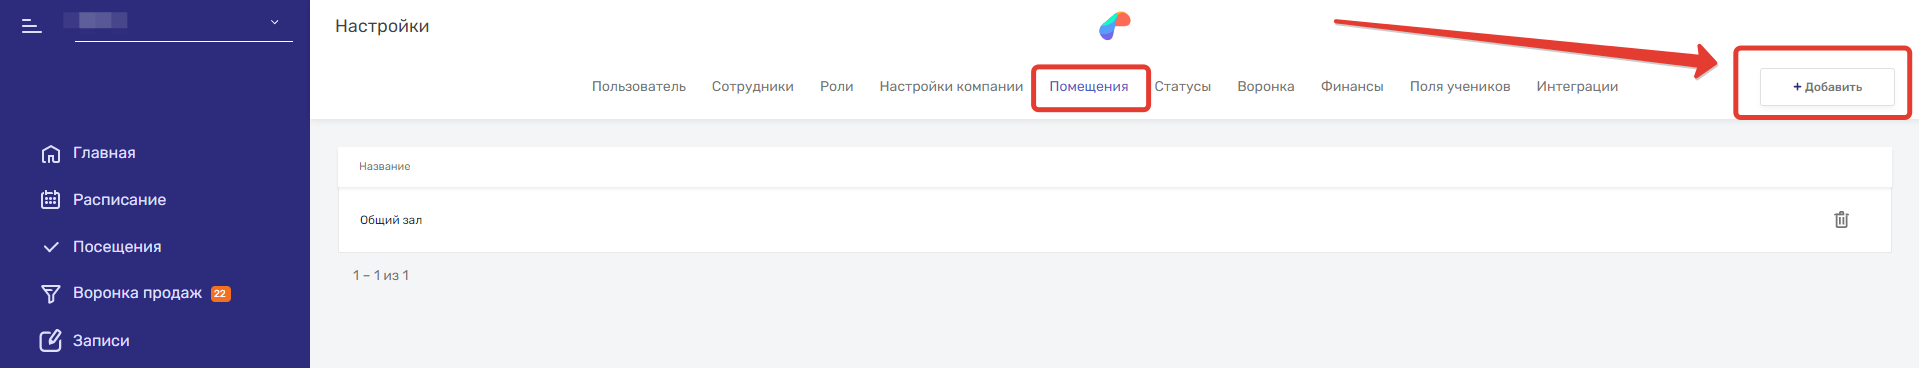The width and height of the screenshot is (1919, 368).
Task: Open Посещения in the sidebar
Action: pos(117,247)
